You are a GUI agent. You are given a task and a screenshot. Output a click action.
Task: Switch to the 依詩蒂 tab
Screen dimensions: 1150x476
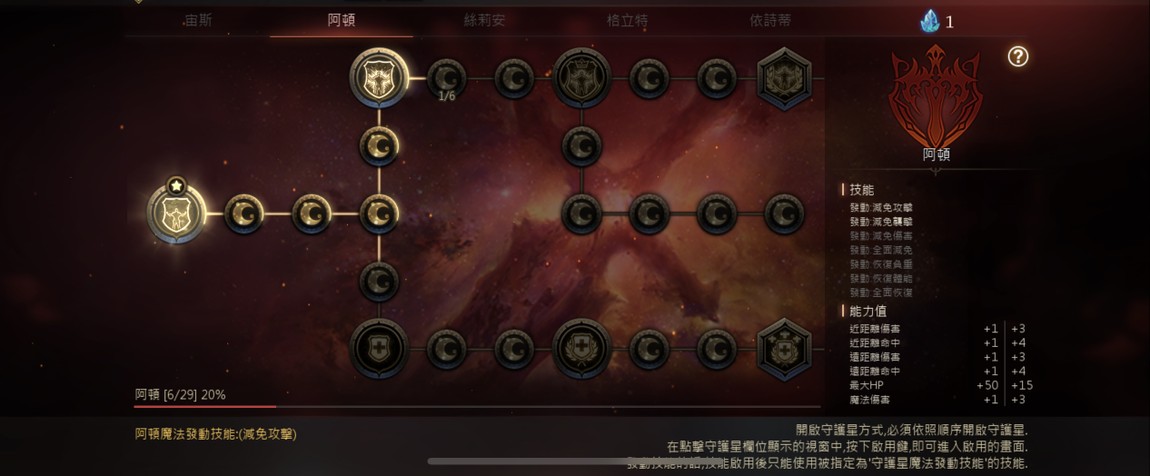tap(770, 21)
